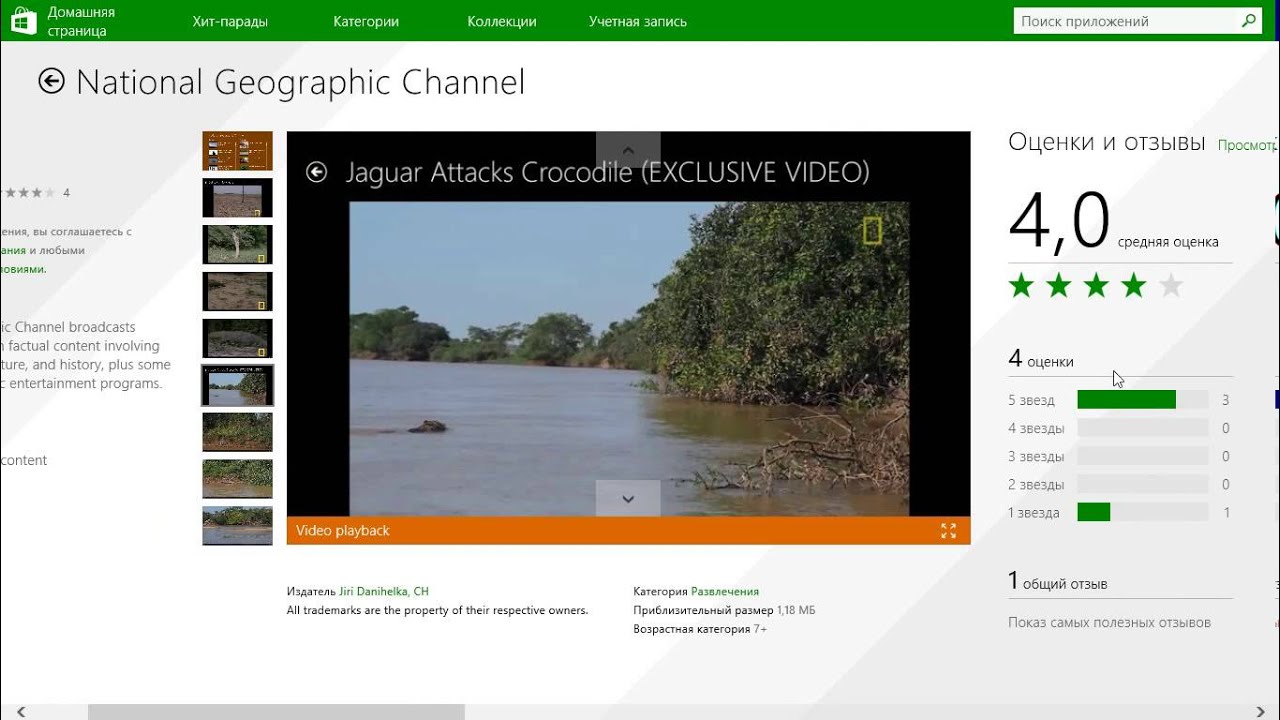Click the first green rating star

click(1021, 286)
